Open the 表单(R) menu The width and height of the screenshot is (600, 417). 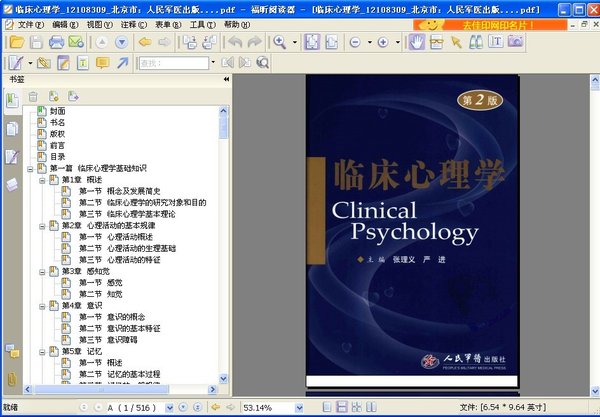click(x=168, y=25)
